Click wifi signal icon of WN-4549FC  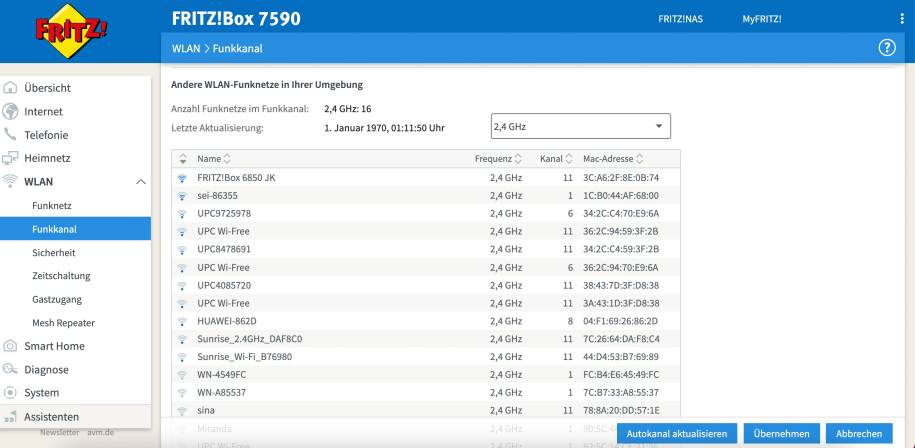coord(182,375)
